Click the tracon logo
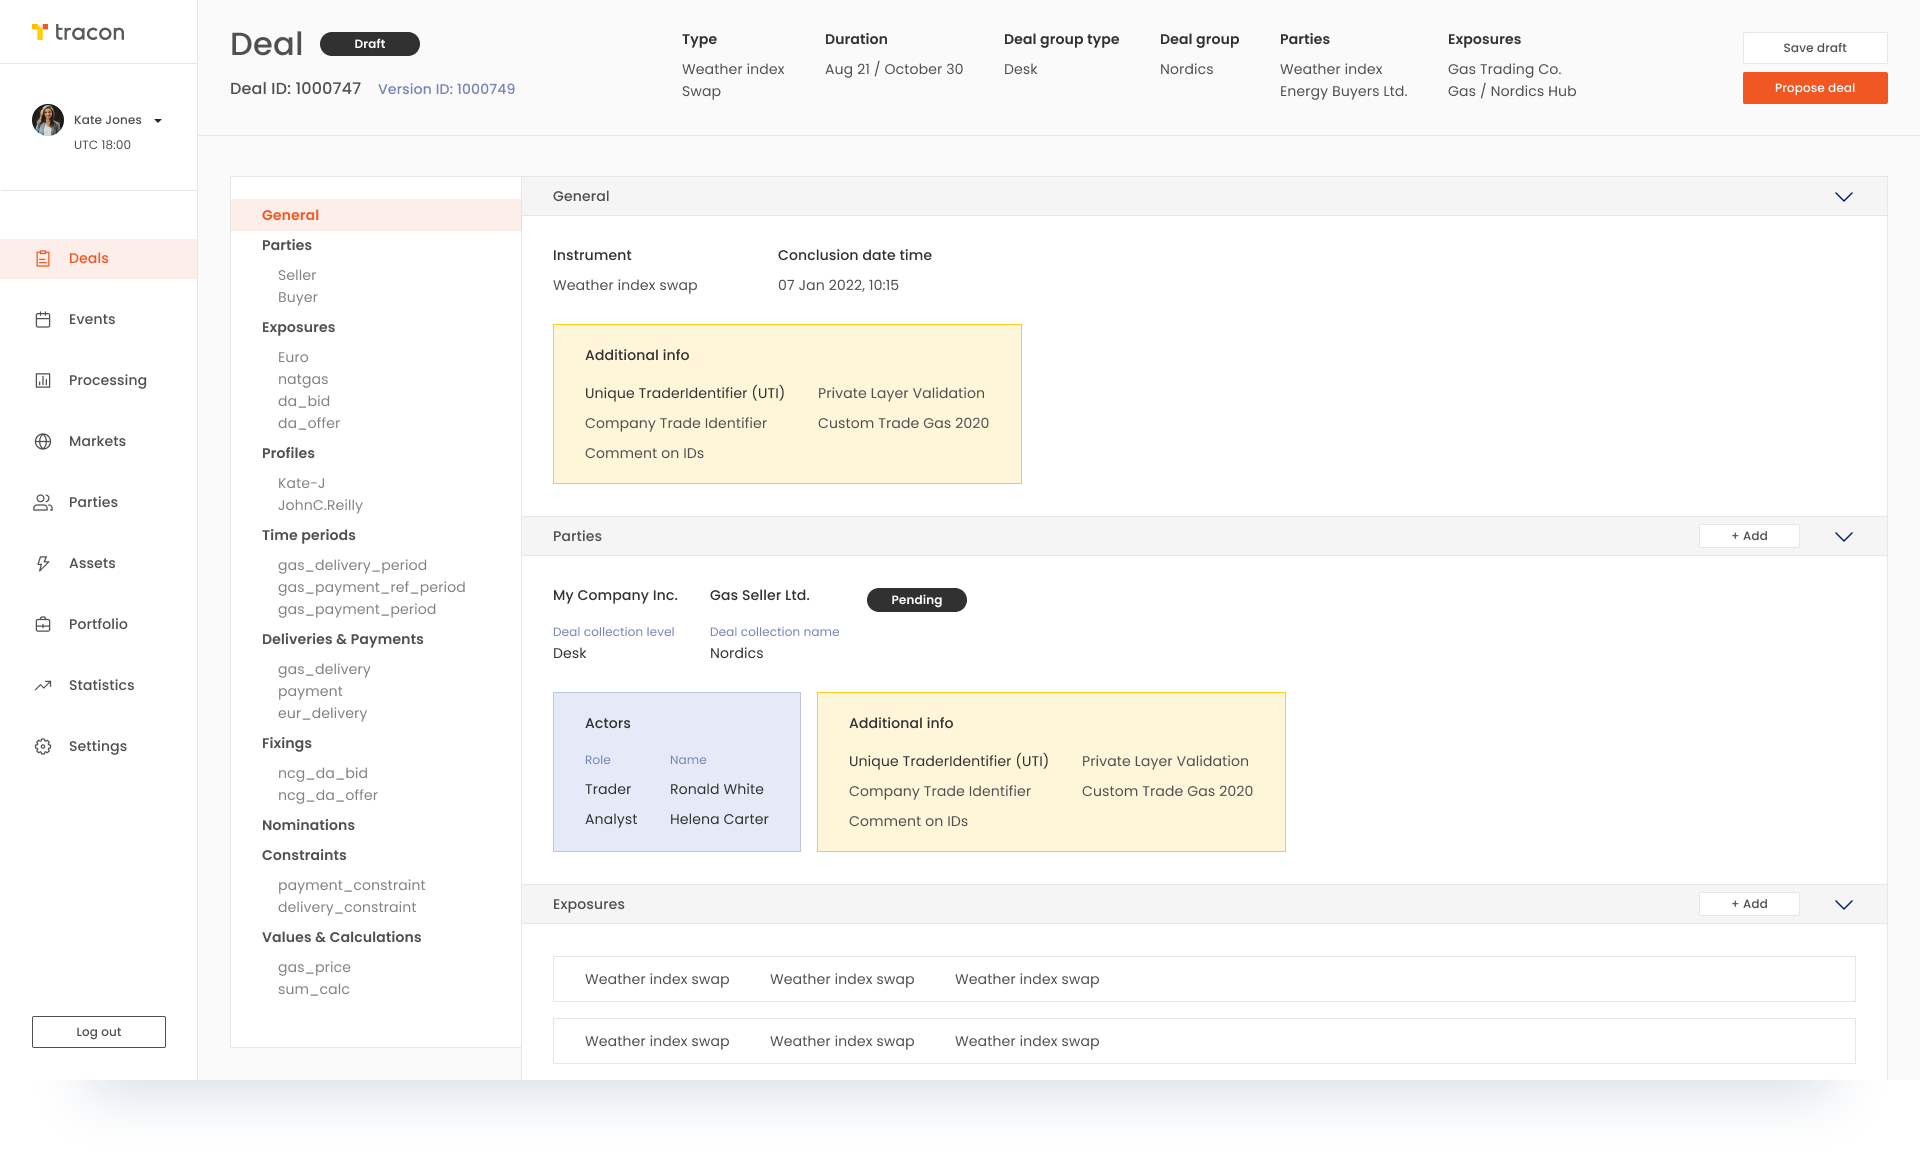1920x1160 pixels. (x=78, y=33)
